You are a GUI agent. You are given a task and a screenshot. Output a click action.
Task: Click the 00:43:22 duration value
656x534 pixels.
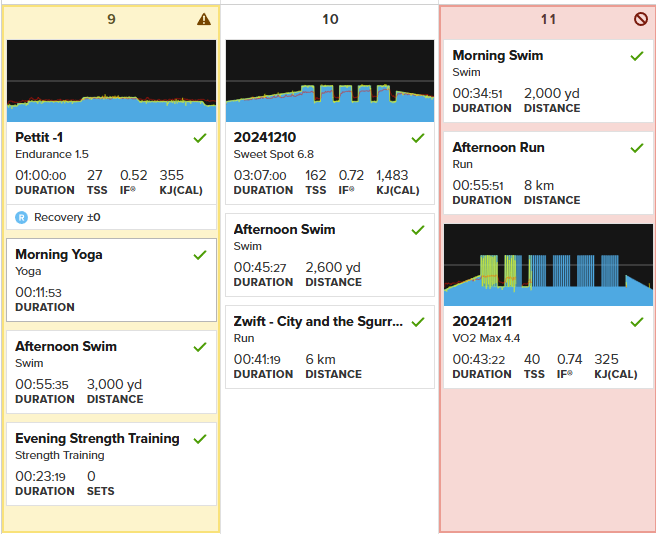(x=479, y=359)
